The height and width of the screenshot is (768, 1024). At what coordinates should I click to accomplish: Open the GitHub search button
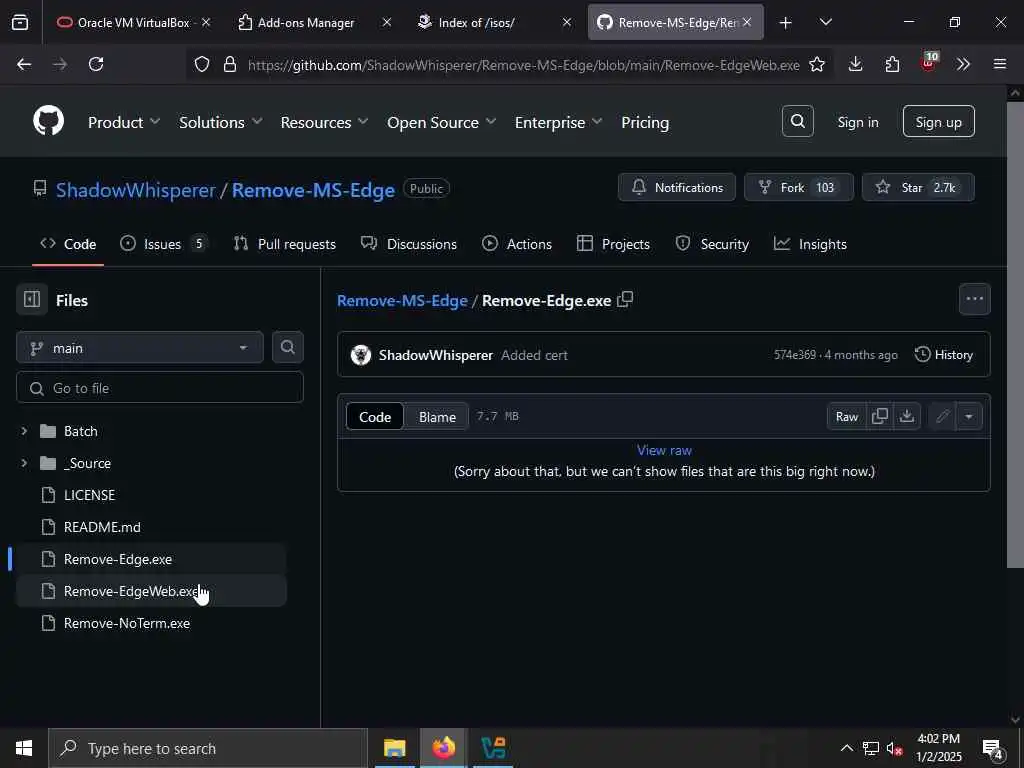797,121
